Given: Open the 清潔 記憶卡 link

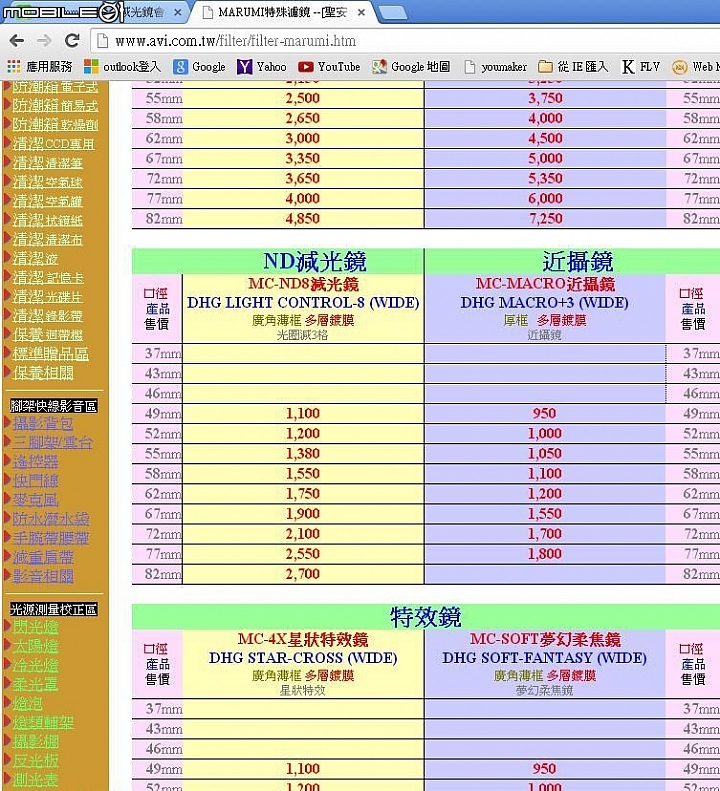Looking at the screenshot, I should click(x=48, y=277).
